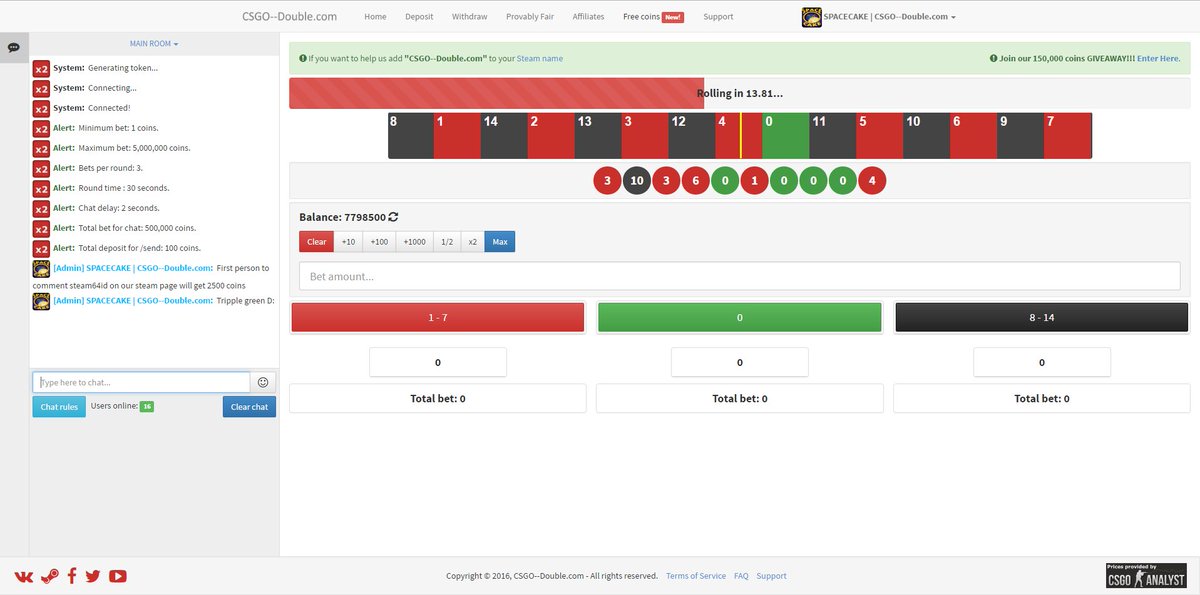Click the black 11 tile on the roulette wheel

pos(832,136)
